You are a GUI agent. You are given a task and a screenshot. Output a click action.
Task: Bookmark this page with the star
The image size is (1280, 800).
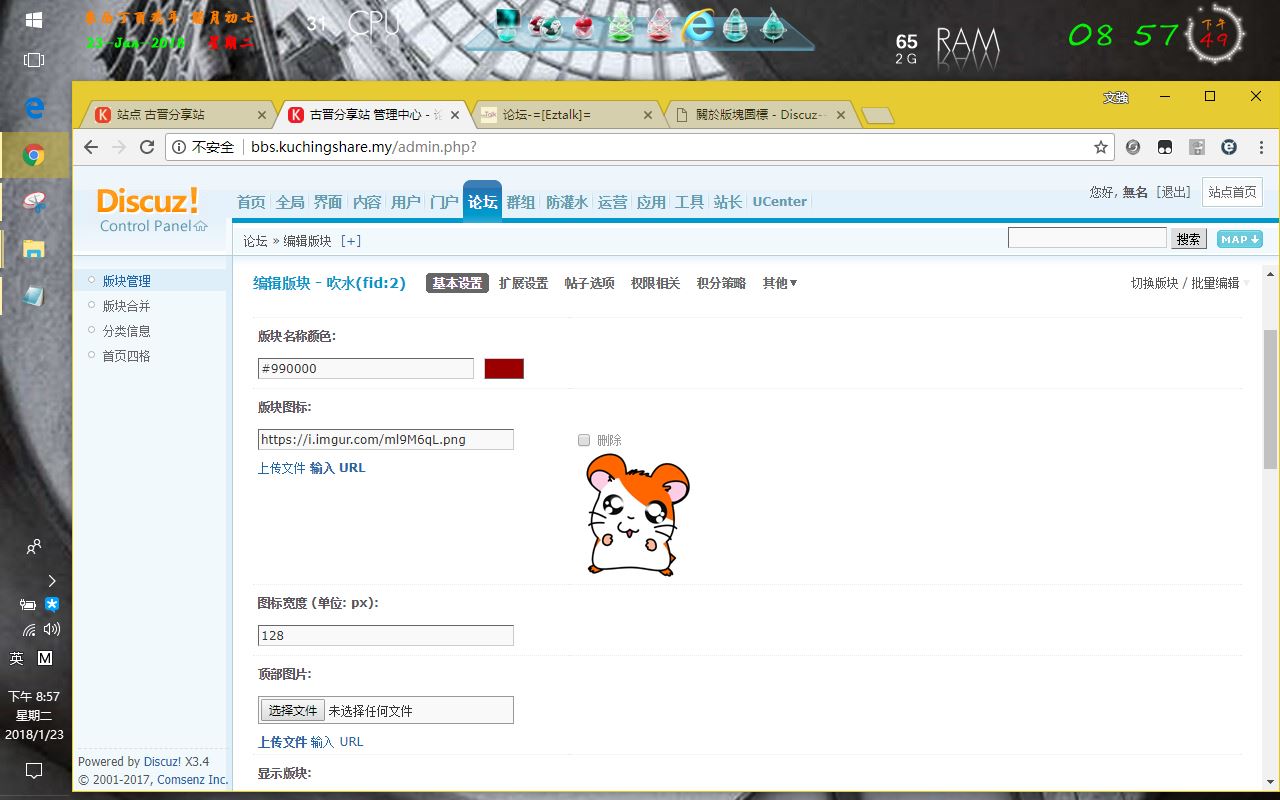(x=1101, y=147)
